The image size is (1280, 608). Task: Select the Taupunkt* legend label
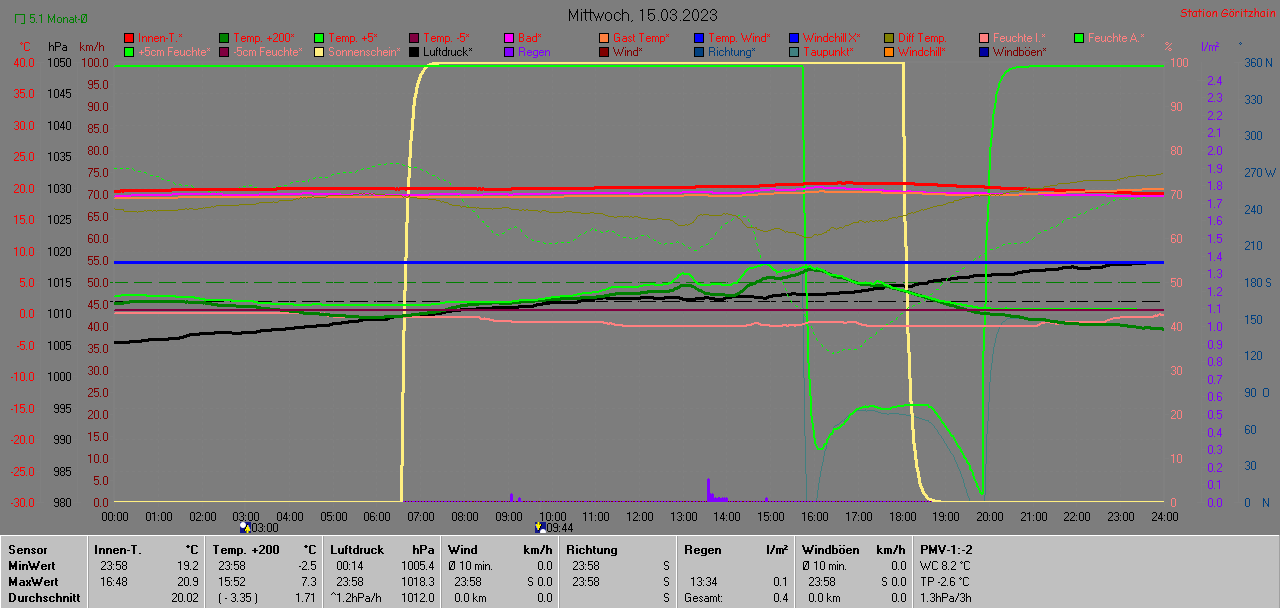(x=827, y=52)
